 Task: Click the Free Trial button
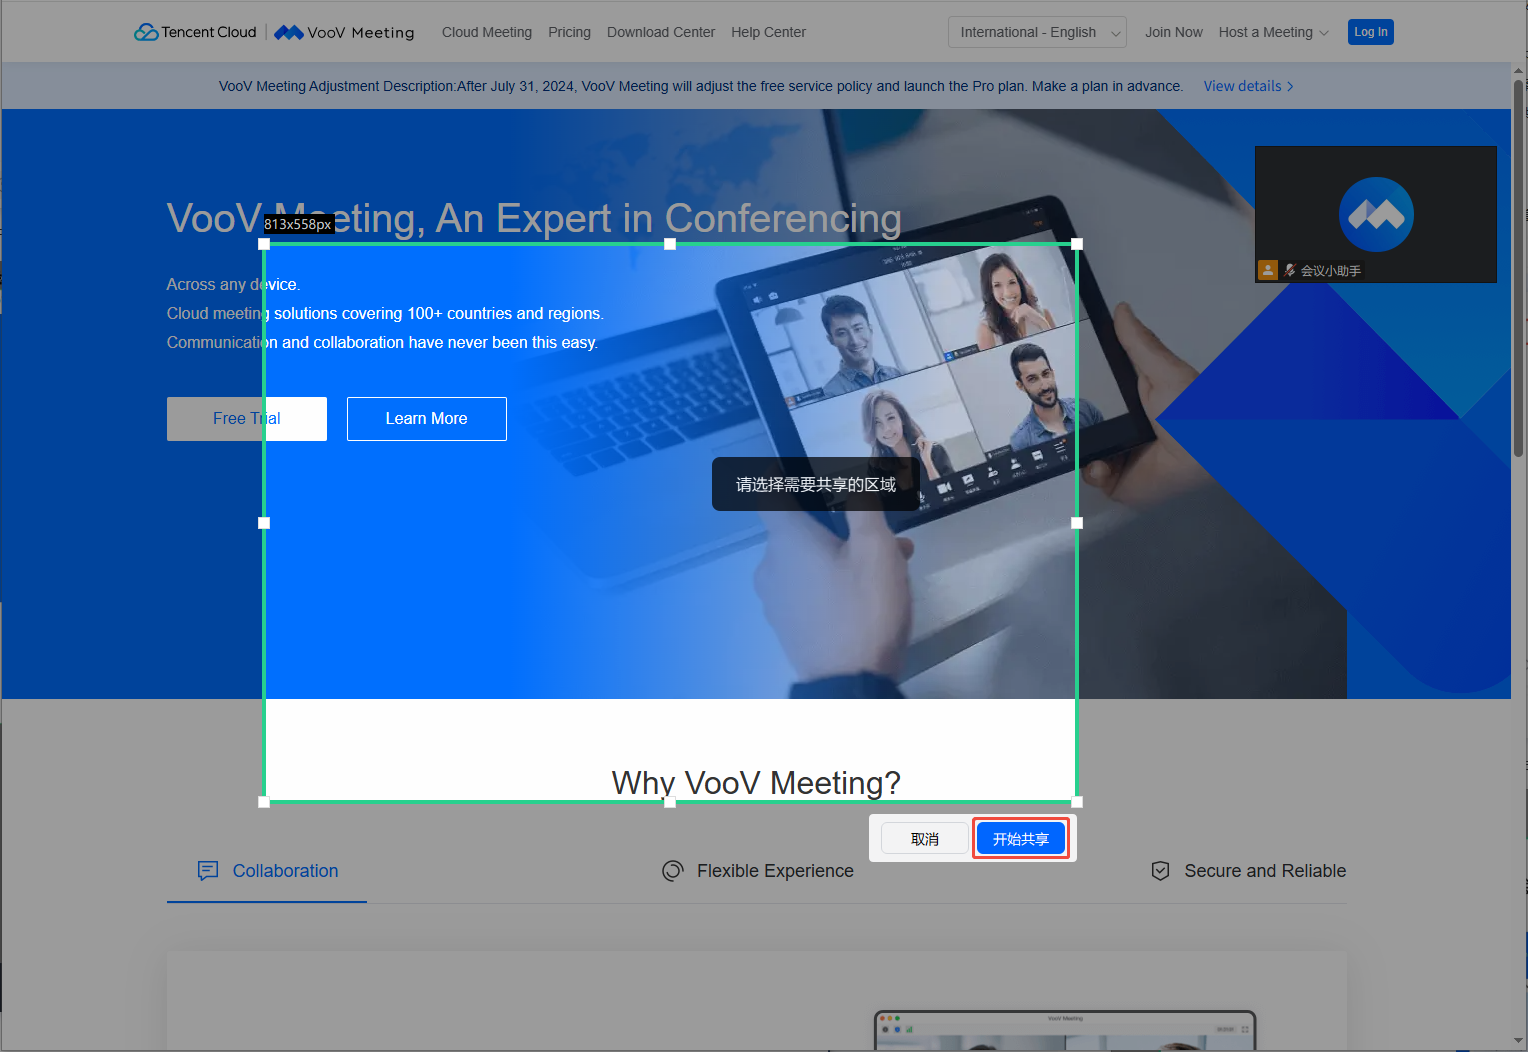[247, 419]
